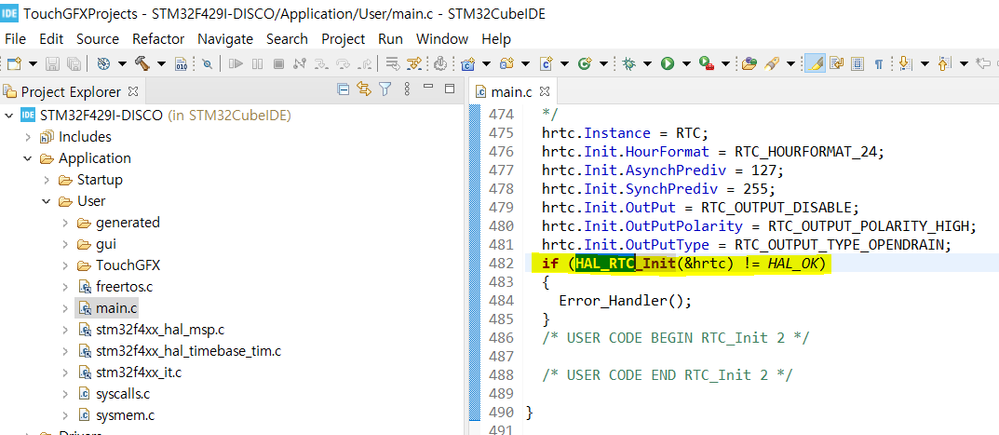Expand the Includes node

(x=27, y=137)
